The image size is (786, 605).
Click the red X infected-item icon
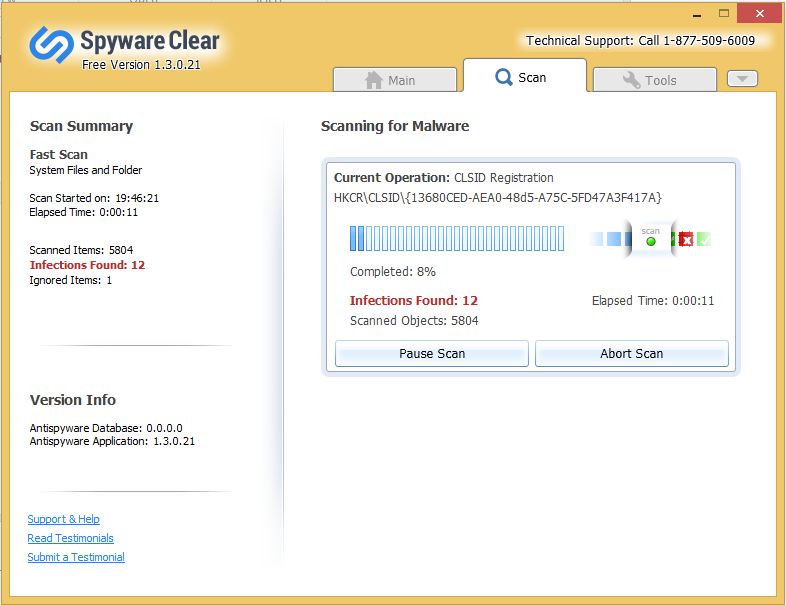[x=686, y=240]
